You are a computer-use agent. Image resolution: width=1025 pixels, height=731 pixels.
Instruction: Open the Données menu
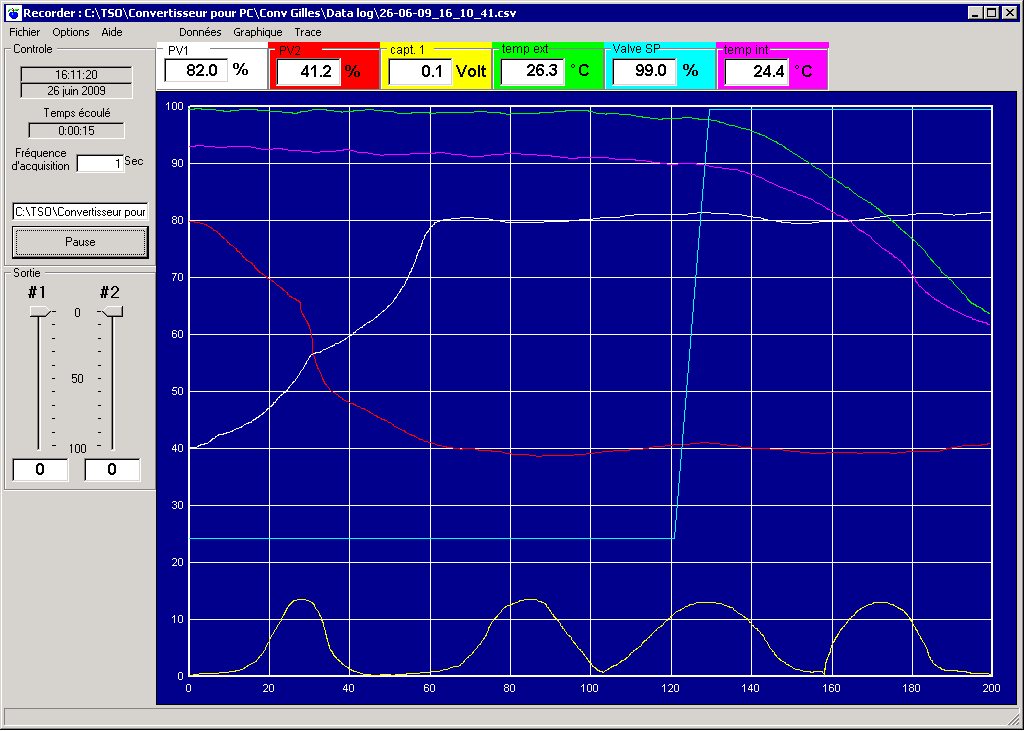[200, 32]
